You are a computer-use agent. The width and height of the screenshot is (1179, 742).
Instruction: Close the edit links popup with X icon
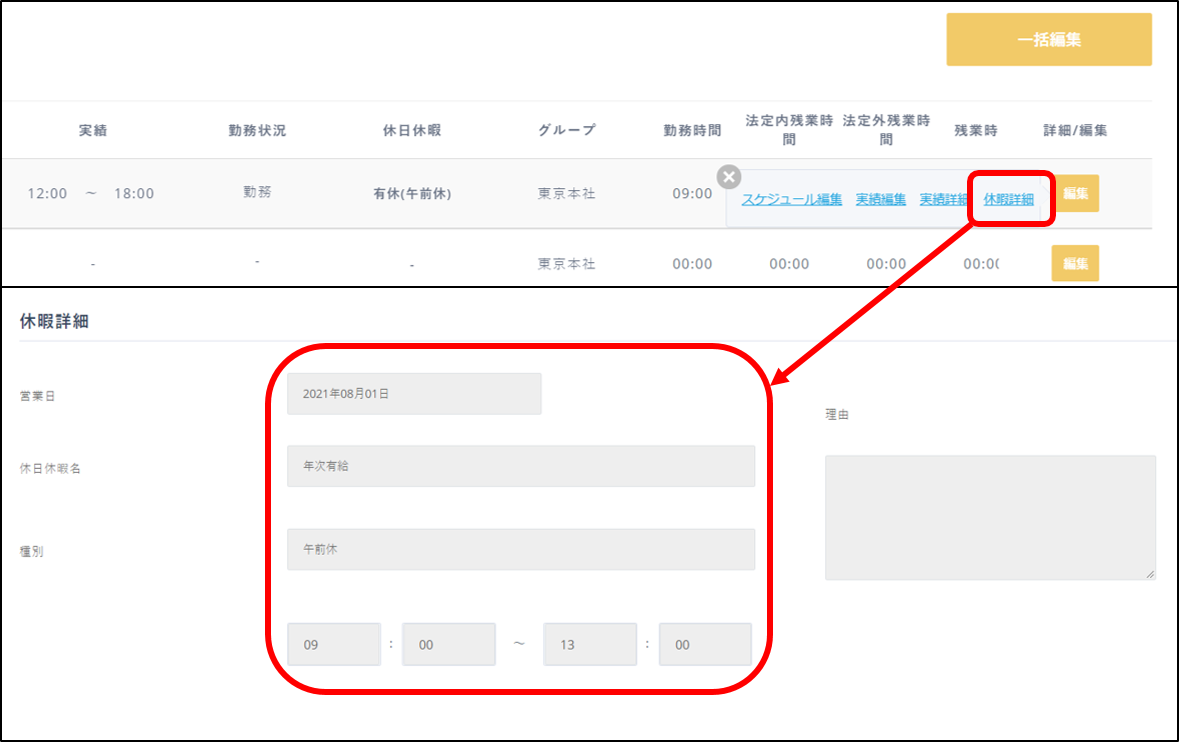point(729,177)
